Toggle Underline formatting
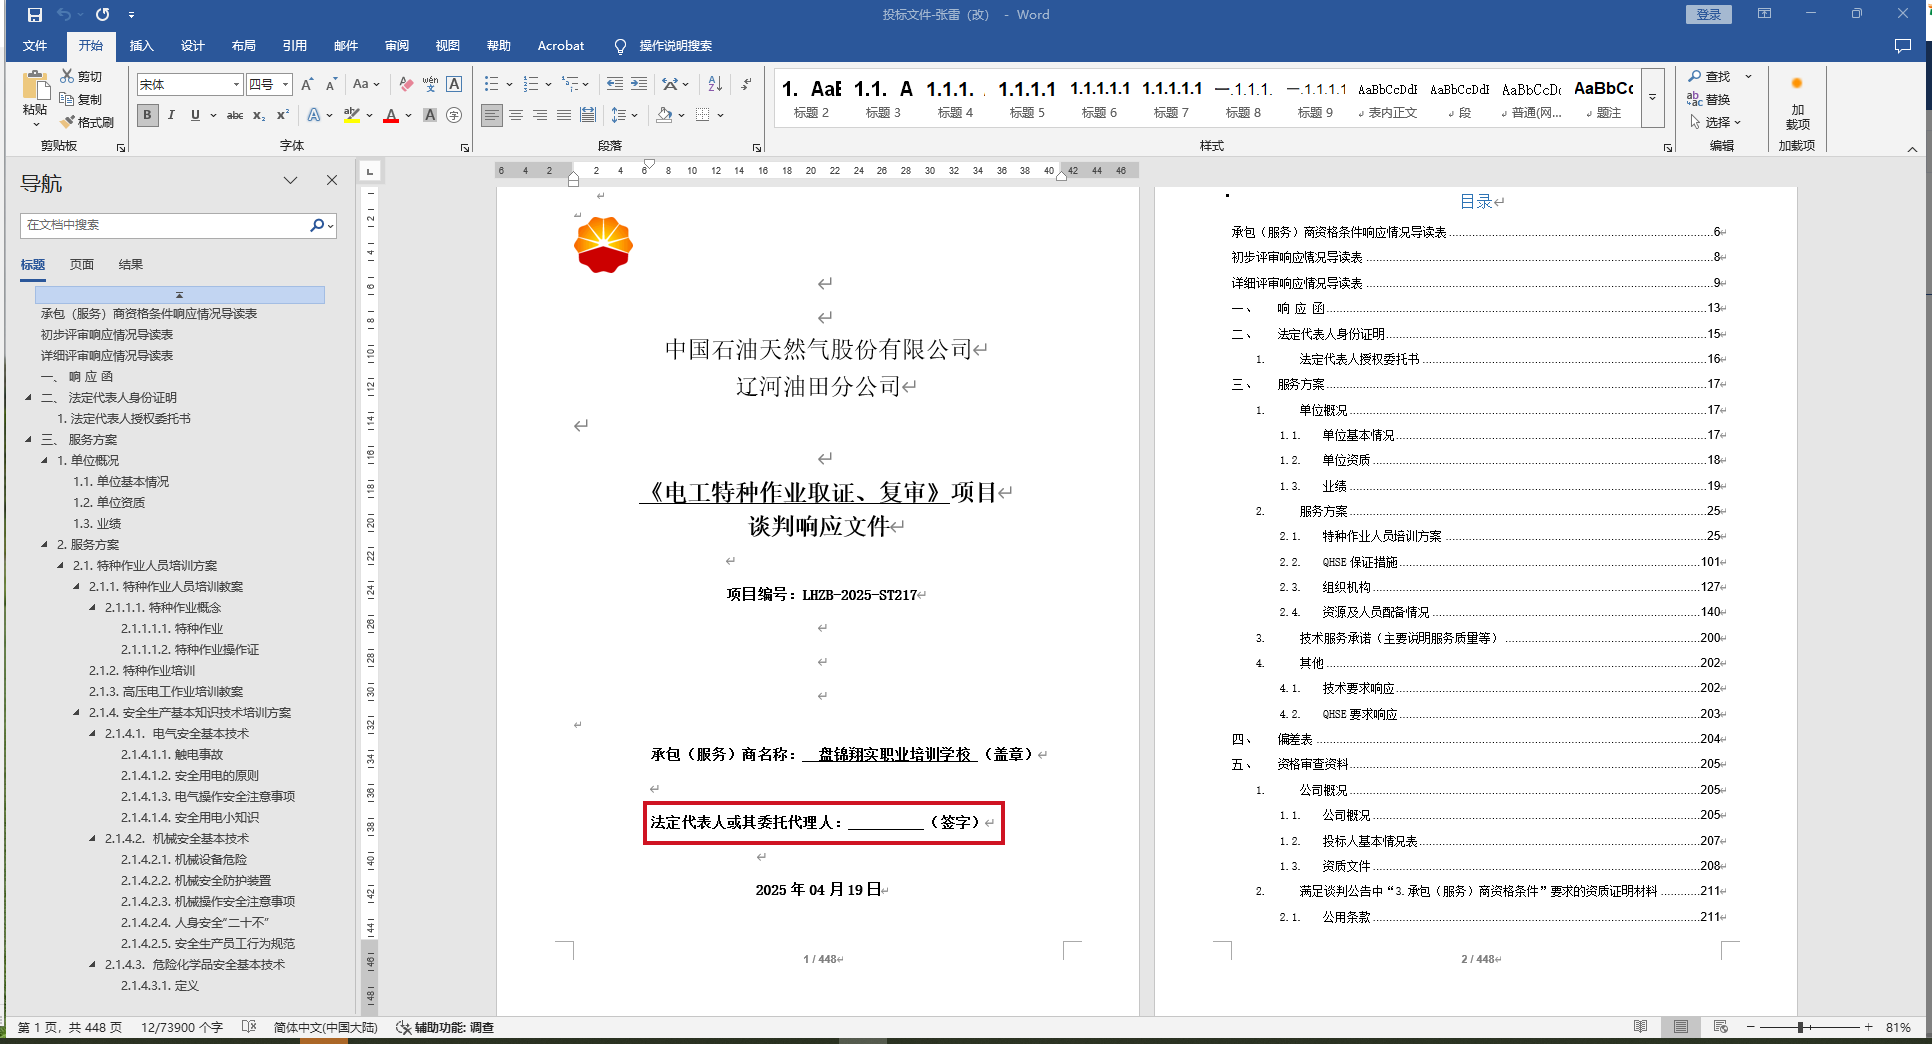 point(195,115)
